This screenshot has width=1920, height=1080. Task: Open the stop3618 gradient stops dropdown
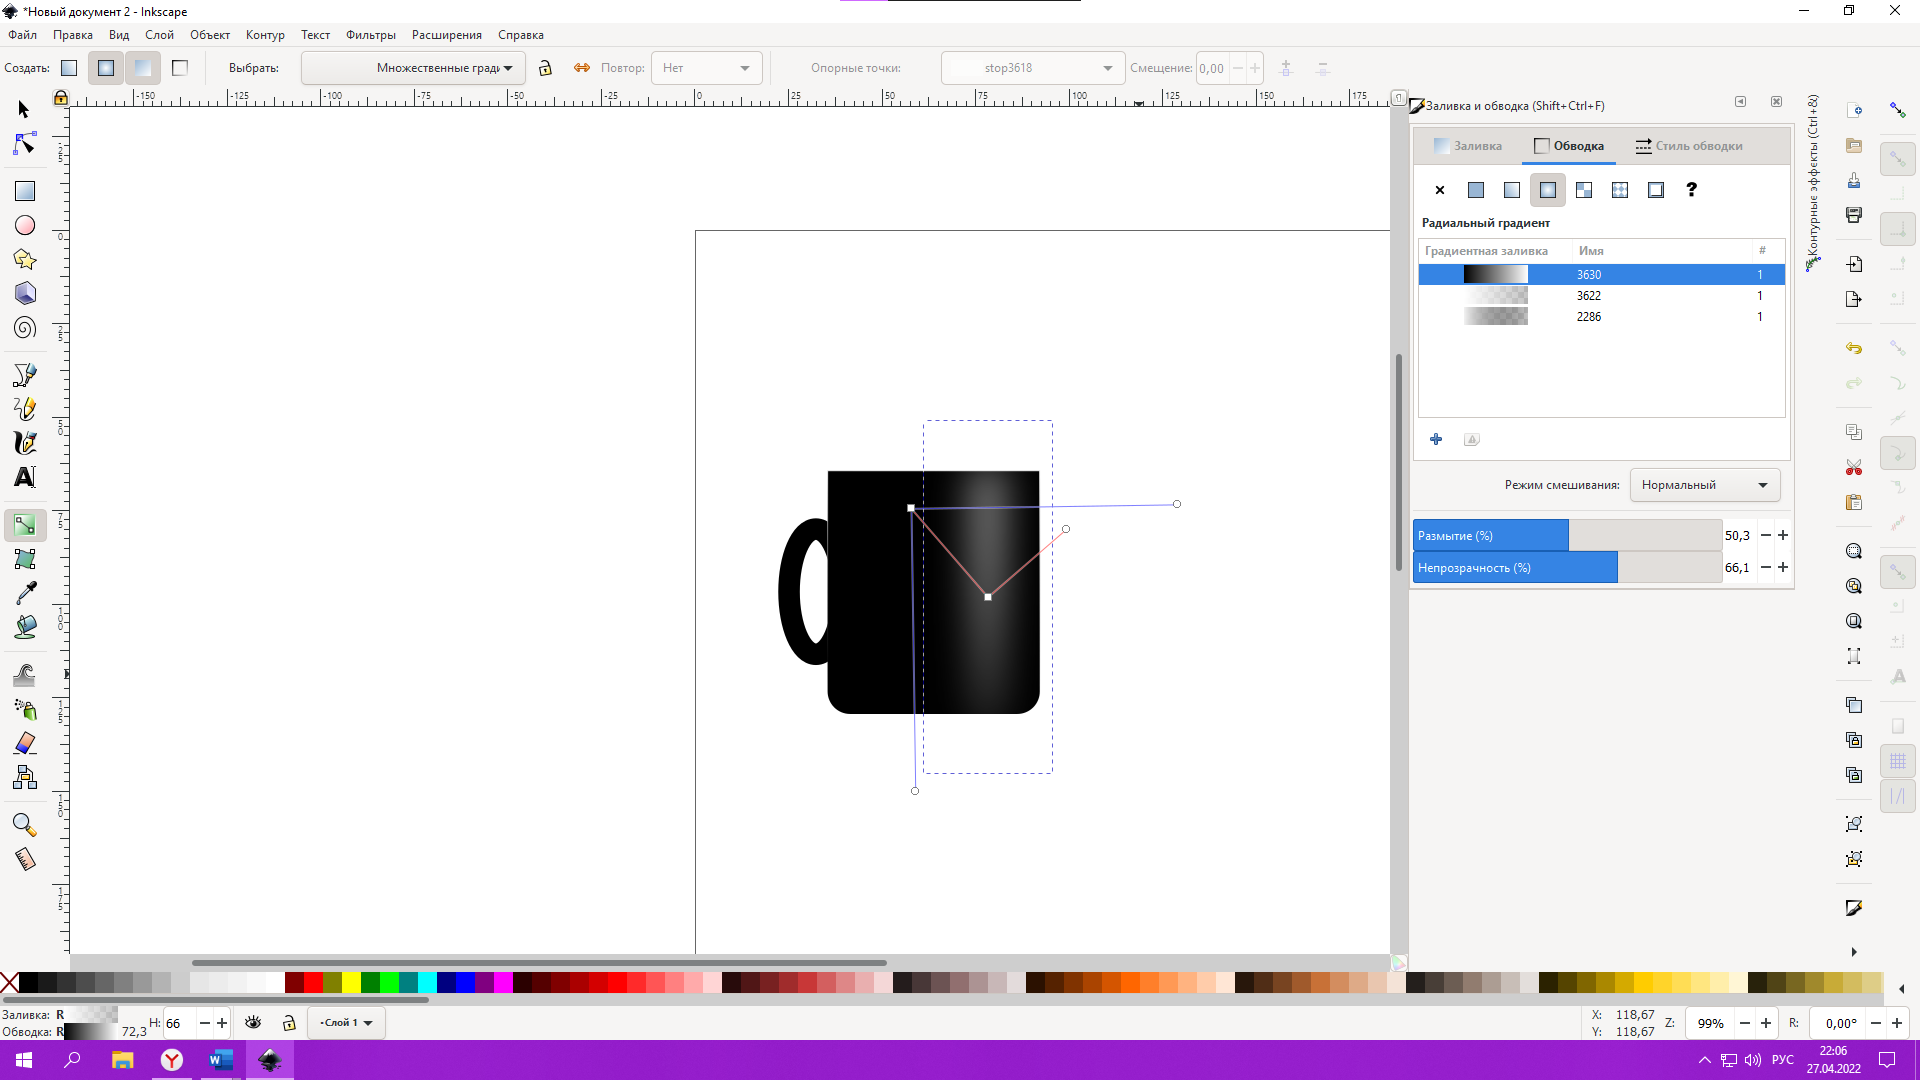(1033, 68)
